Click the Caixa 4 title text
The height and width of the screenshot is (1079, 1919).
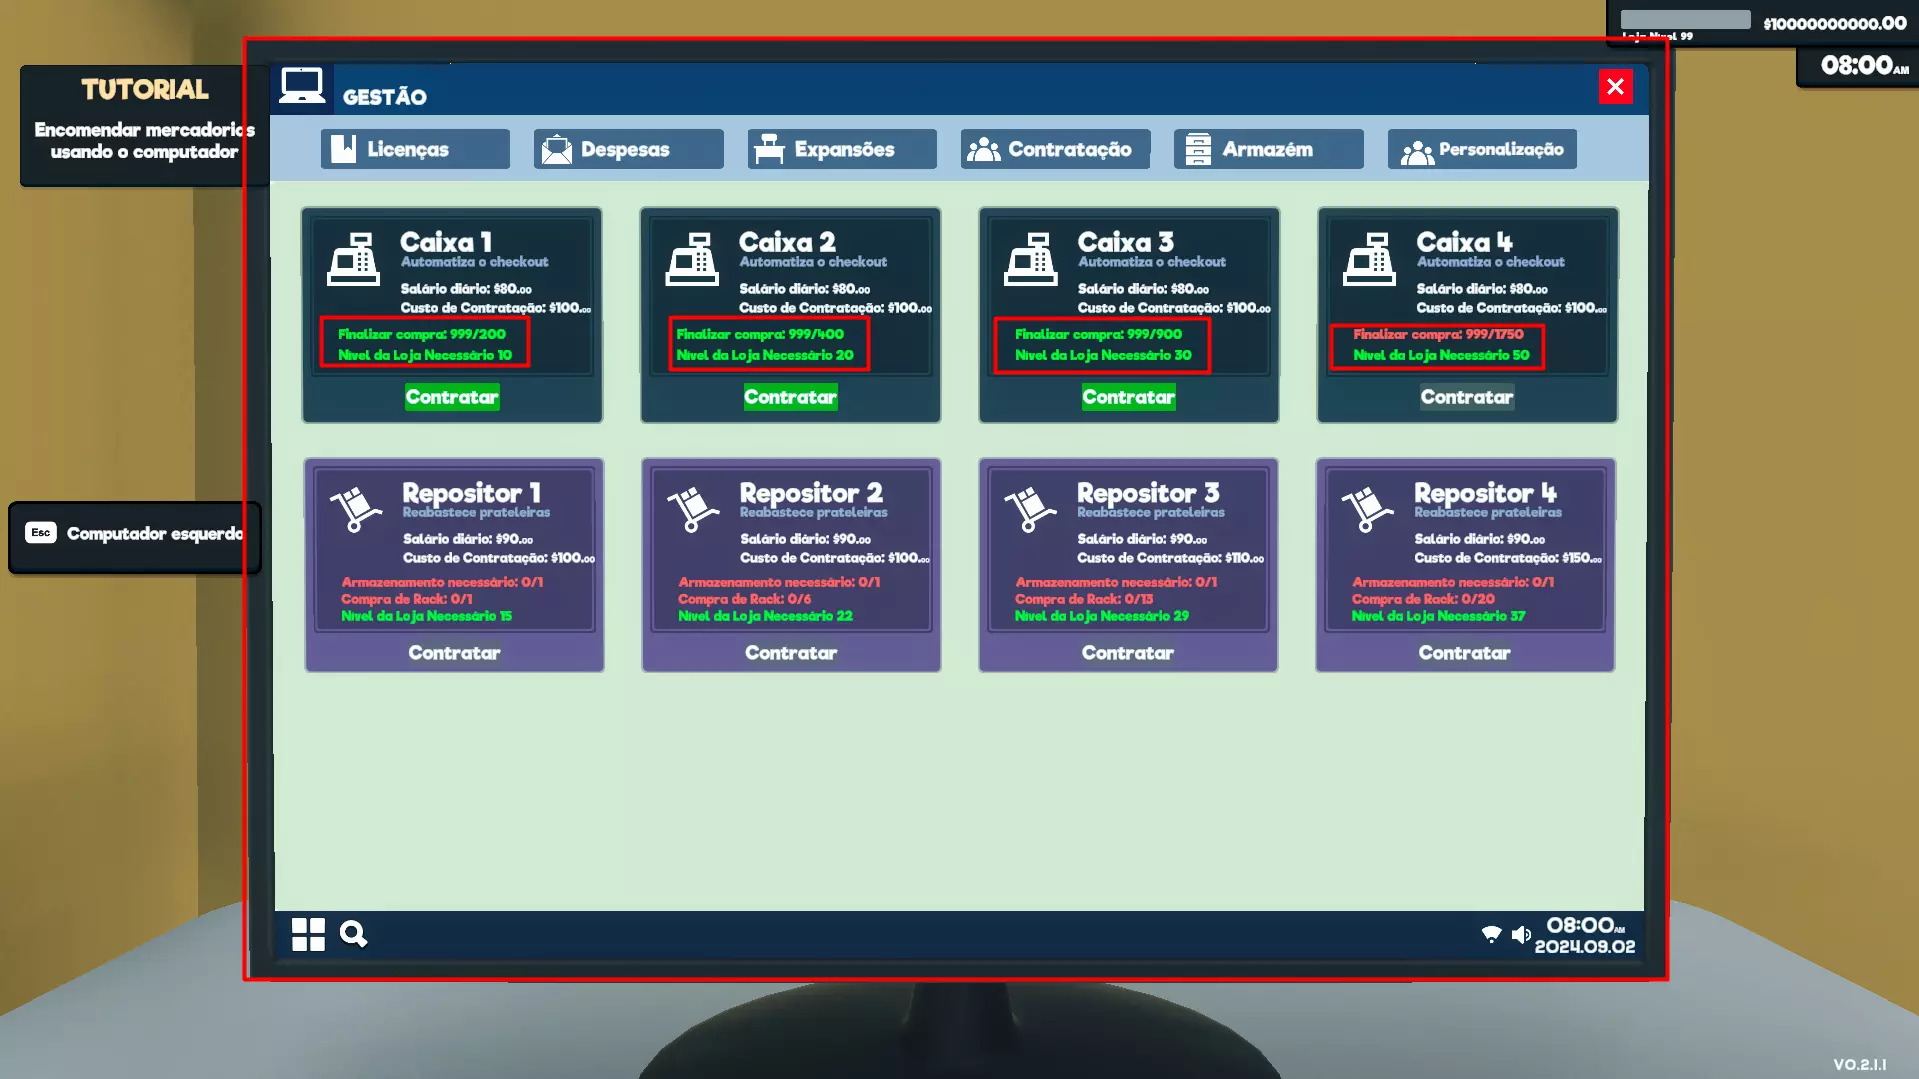click(x=1465, y=242)
